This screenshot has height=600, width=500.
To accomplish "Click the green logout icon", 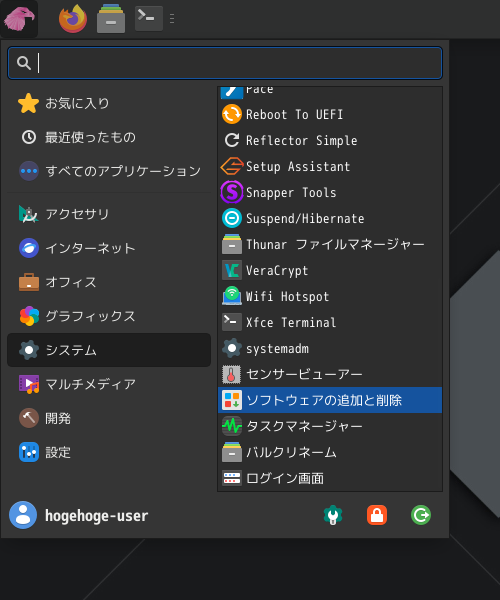I will [x=421, y=515].
